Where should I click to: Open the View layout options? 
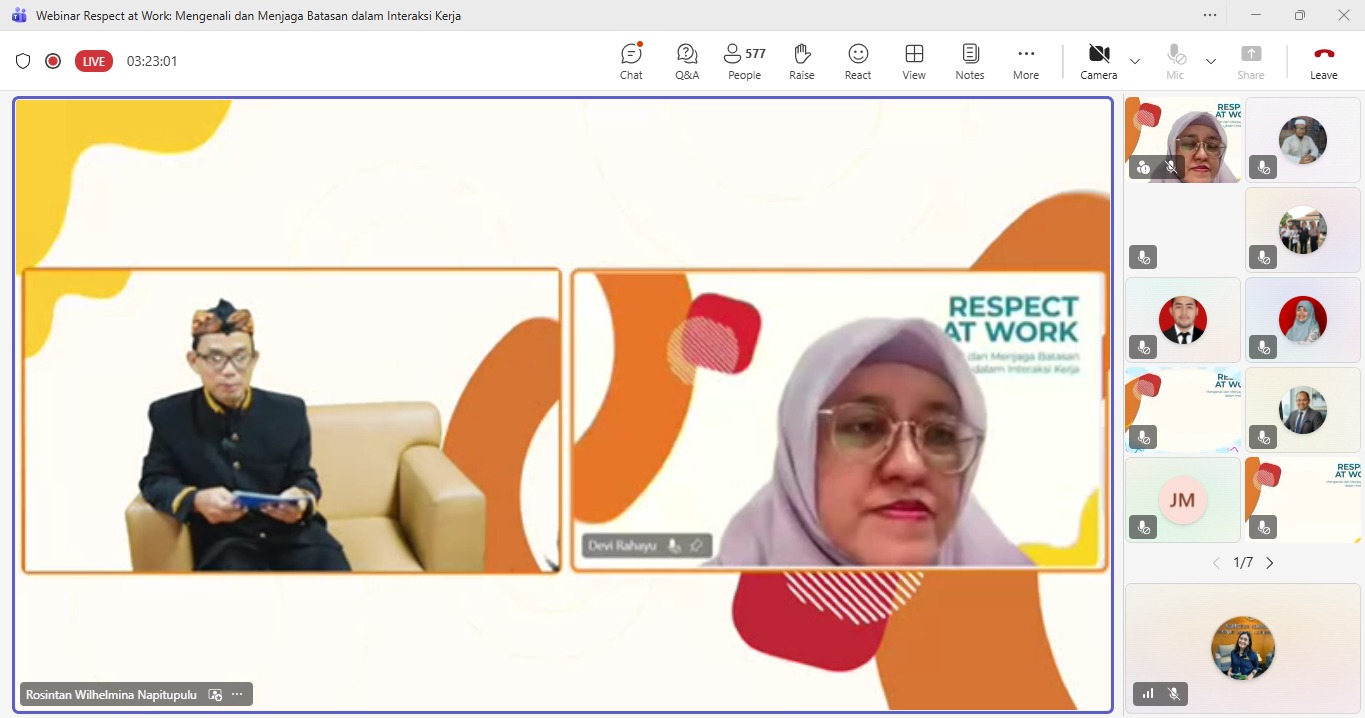click(913, 61)
